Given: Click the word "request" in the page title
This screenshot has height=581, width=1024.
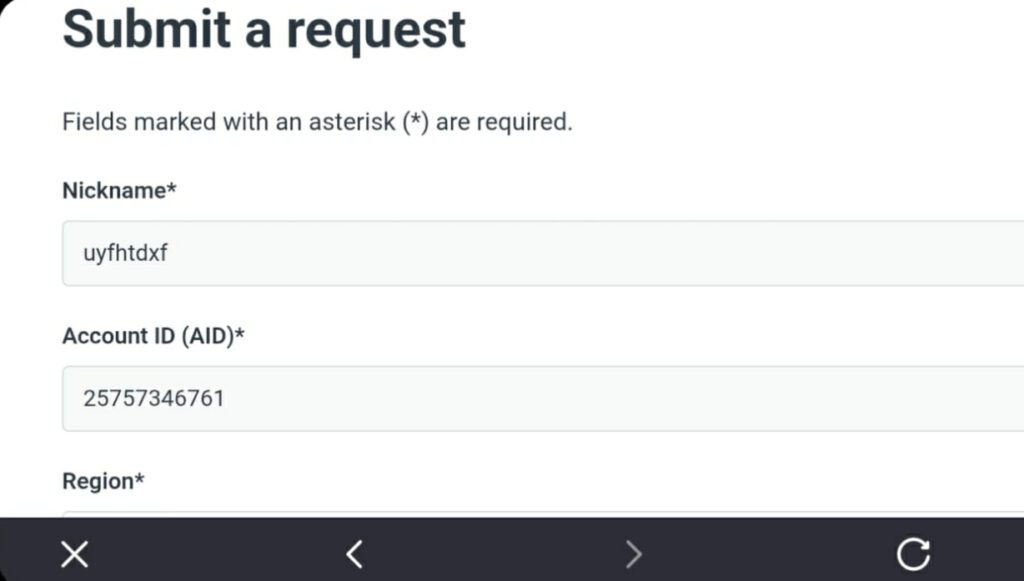Looking at the screenshot, I should pos(376,30).
